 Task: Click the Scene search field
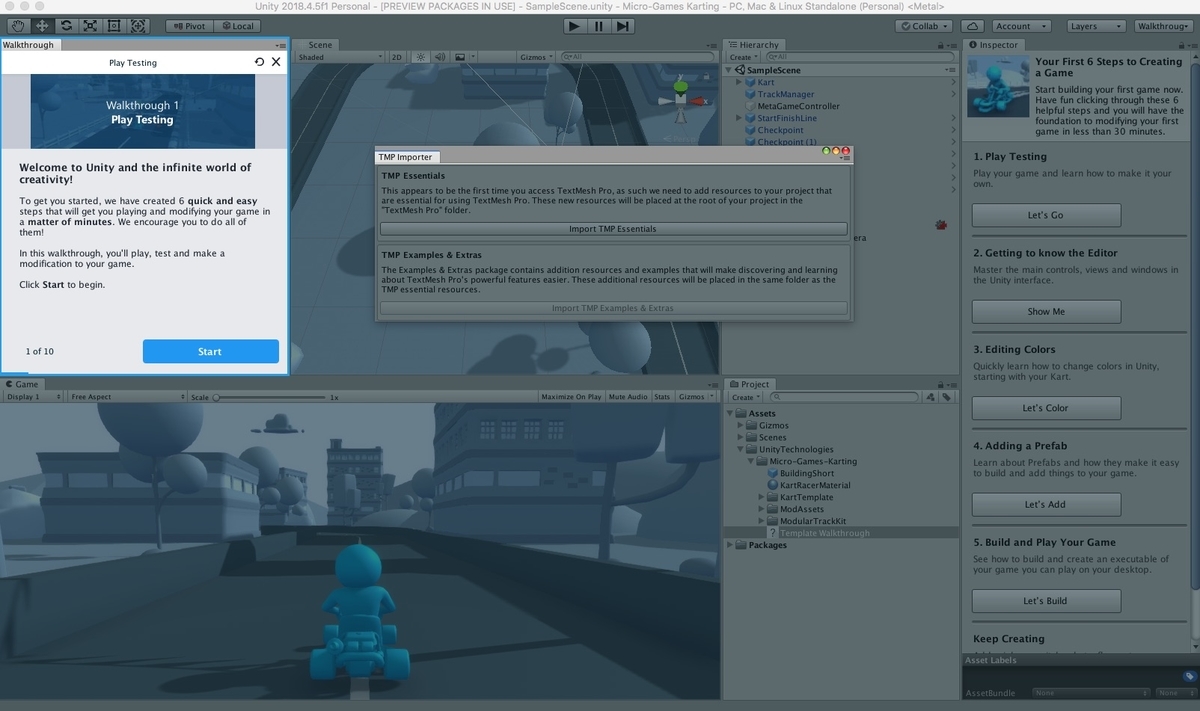tap(636, 57)
